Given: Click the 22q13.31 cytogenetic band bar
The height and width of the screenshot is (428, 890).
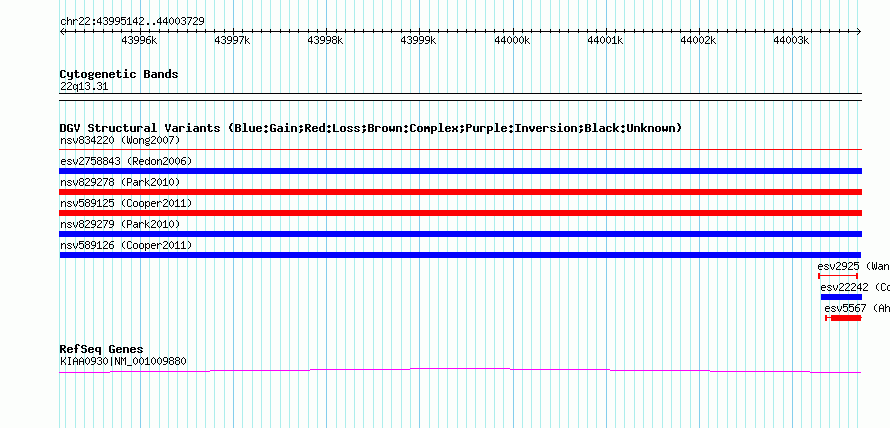Looking at the screenshot, I should pyautogui.click(x=461, y=97).
